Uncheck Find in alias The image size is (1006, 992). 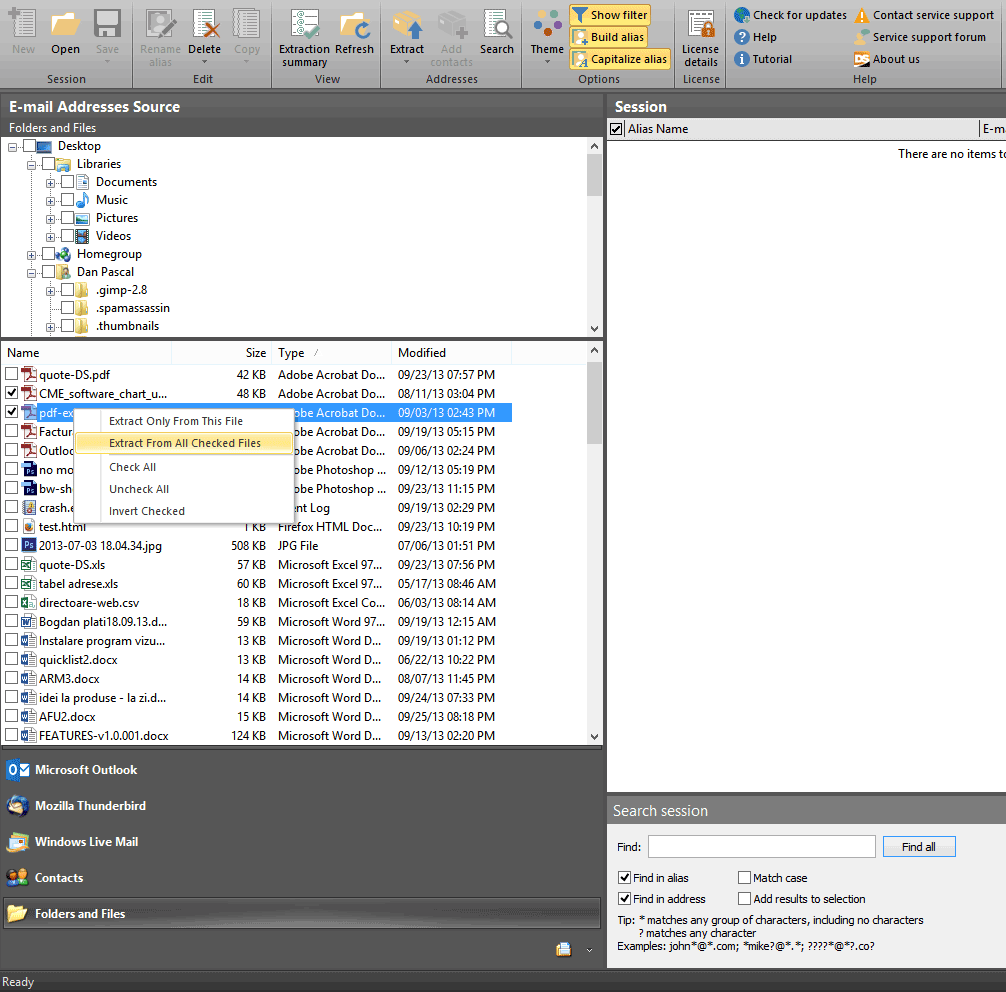tap(624, 877)
